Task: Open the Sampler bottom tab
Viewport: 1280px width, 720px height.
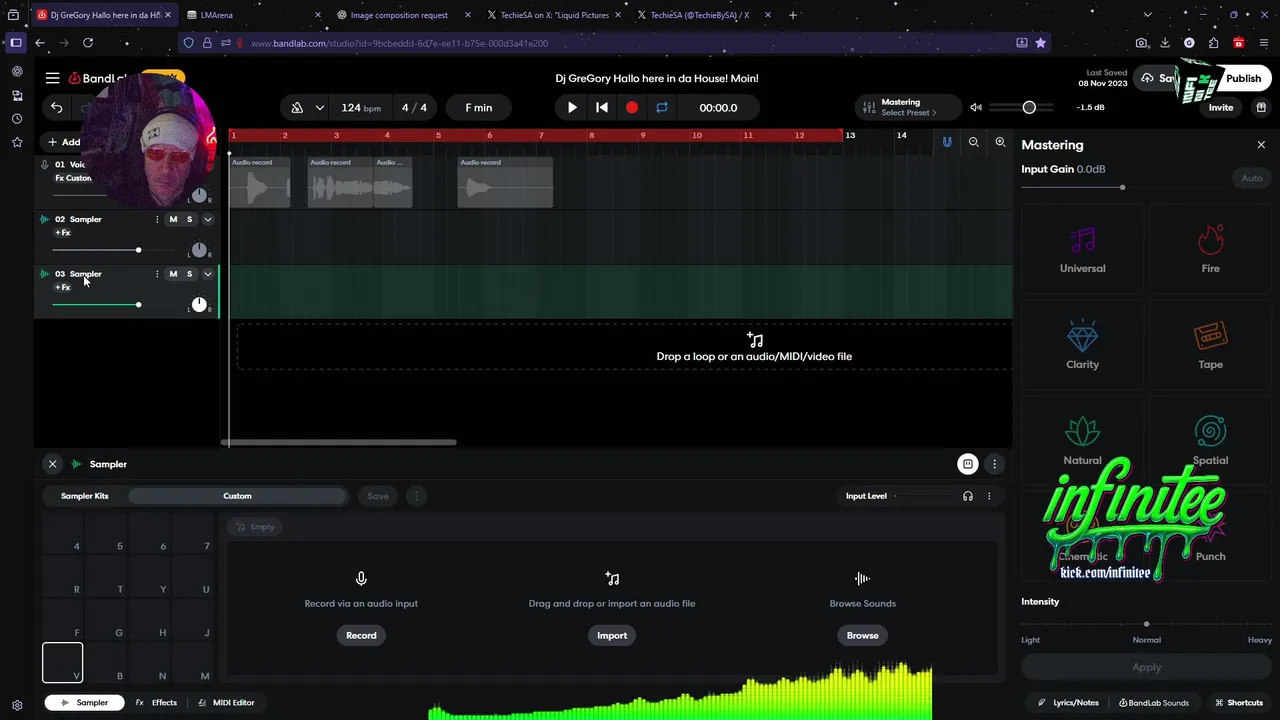Action: [85, 702]
